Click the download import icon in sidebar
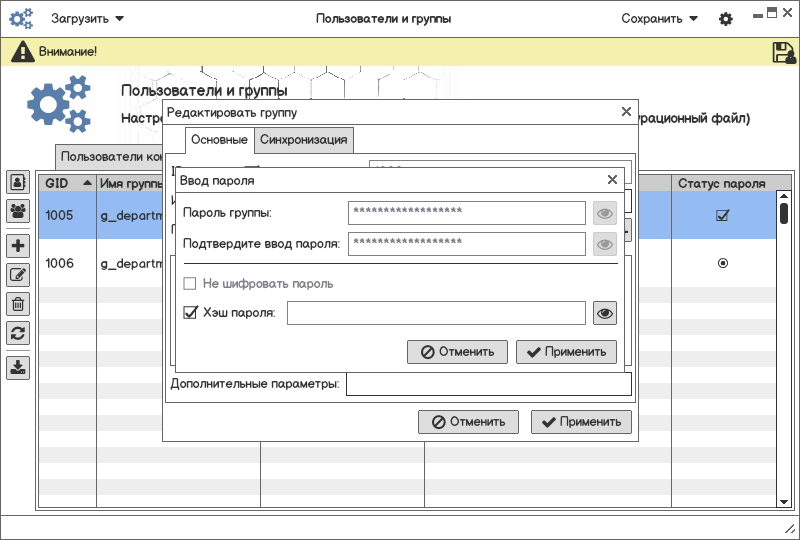The image size is (800, 540). 18,367
